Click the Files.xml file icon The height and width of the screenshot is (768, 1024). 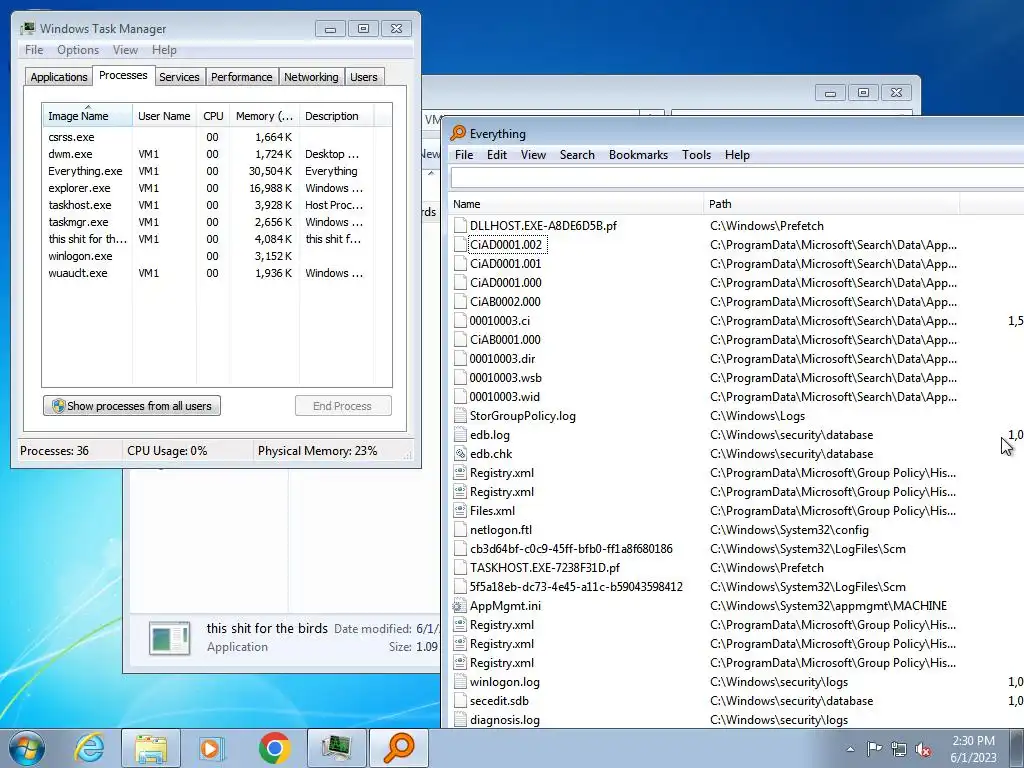460,511
